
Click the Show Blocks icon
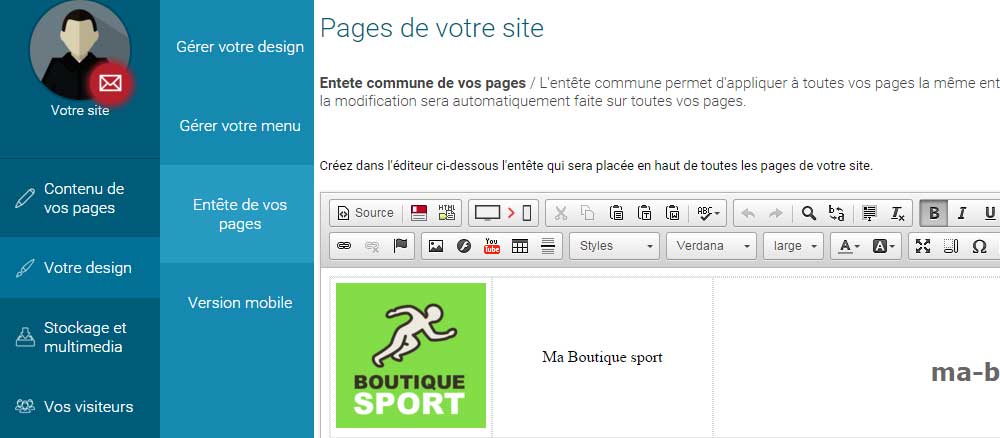tap(951, 246)
